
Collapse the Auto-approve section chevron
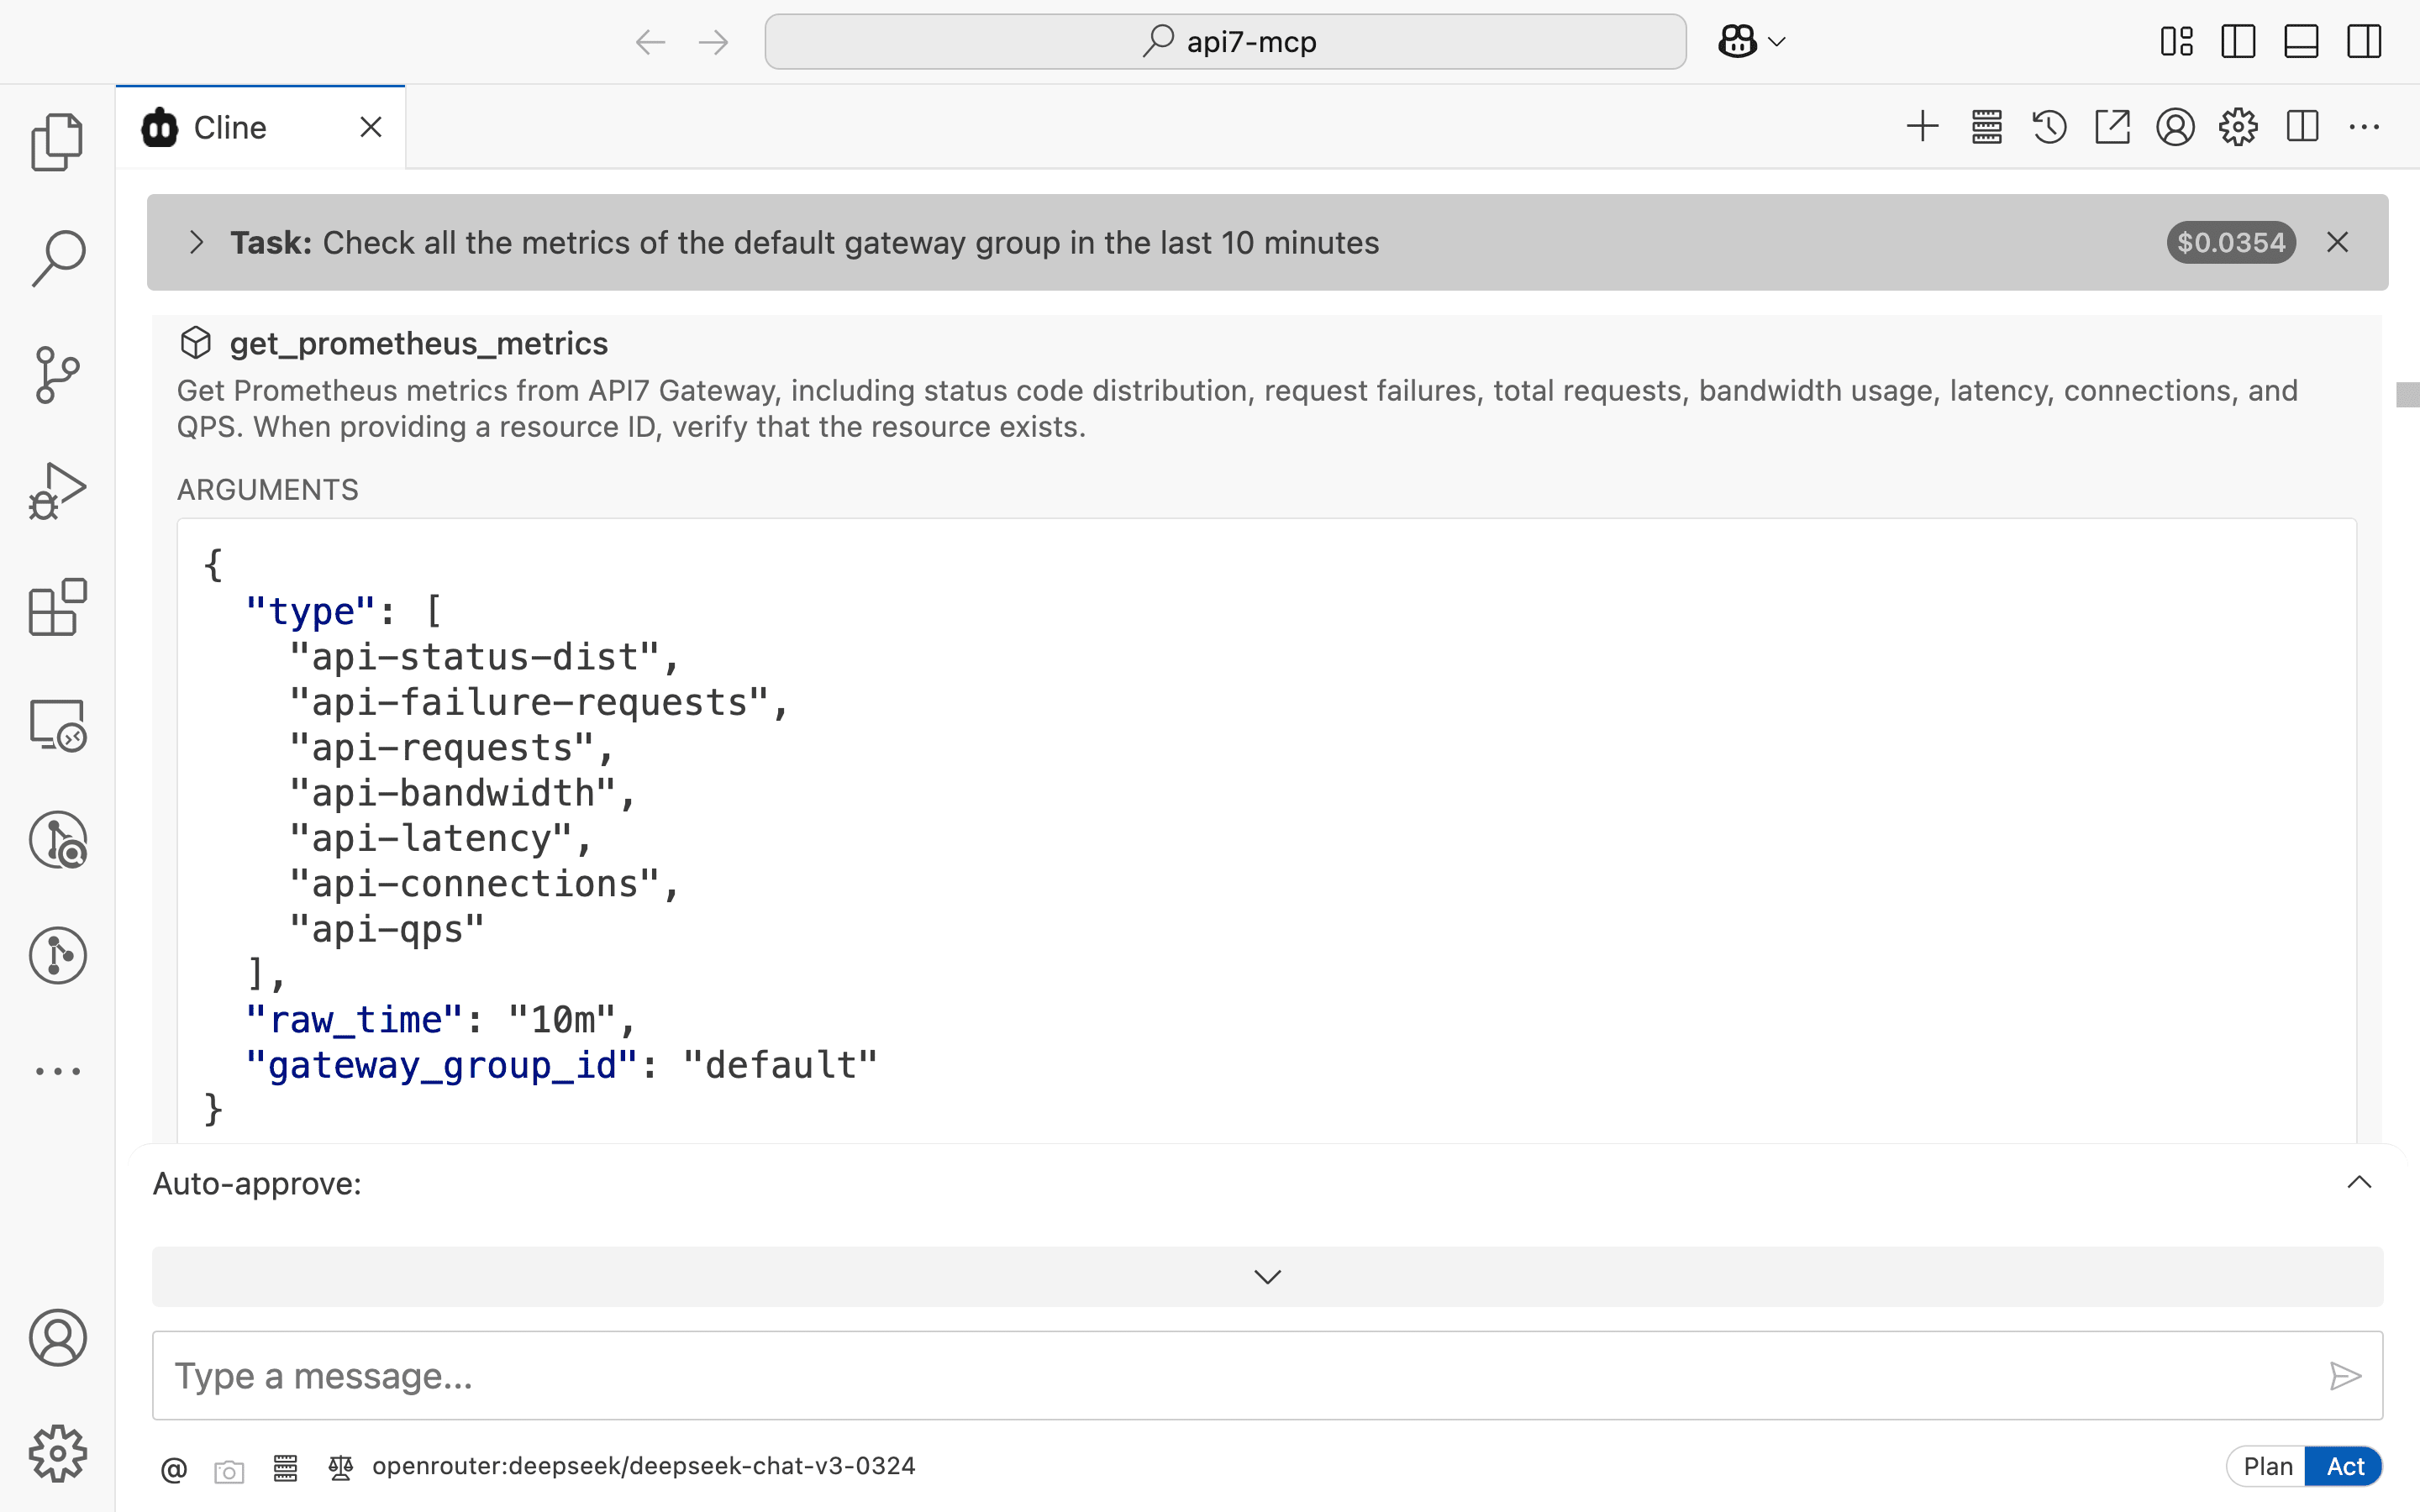point(2359,1183)
